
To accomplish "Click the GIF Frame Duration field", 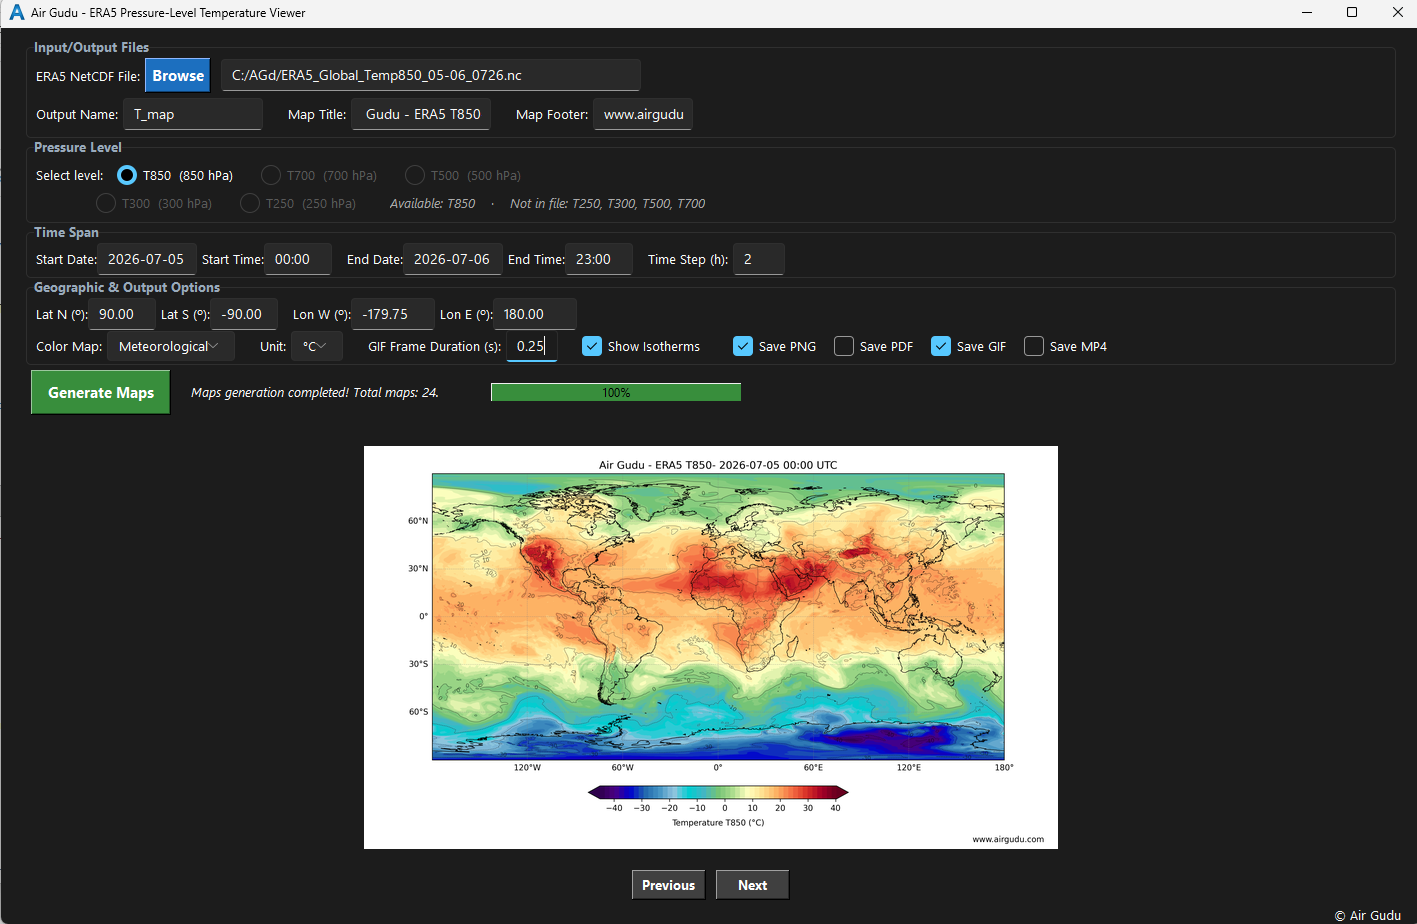I will [x=532, y=346].
